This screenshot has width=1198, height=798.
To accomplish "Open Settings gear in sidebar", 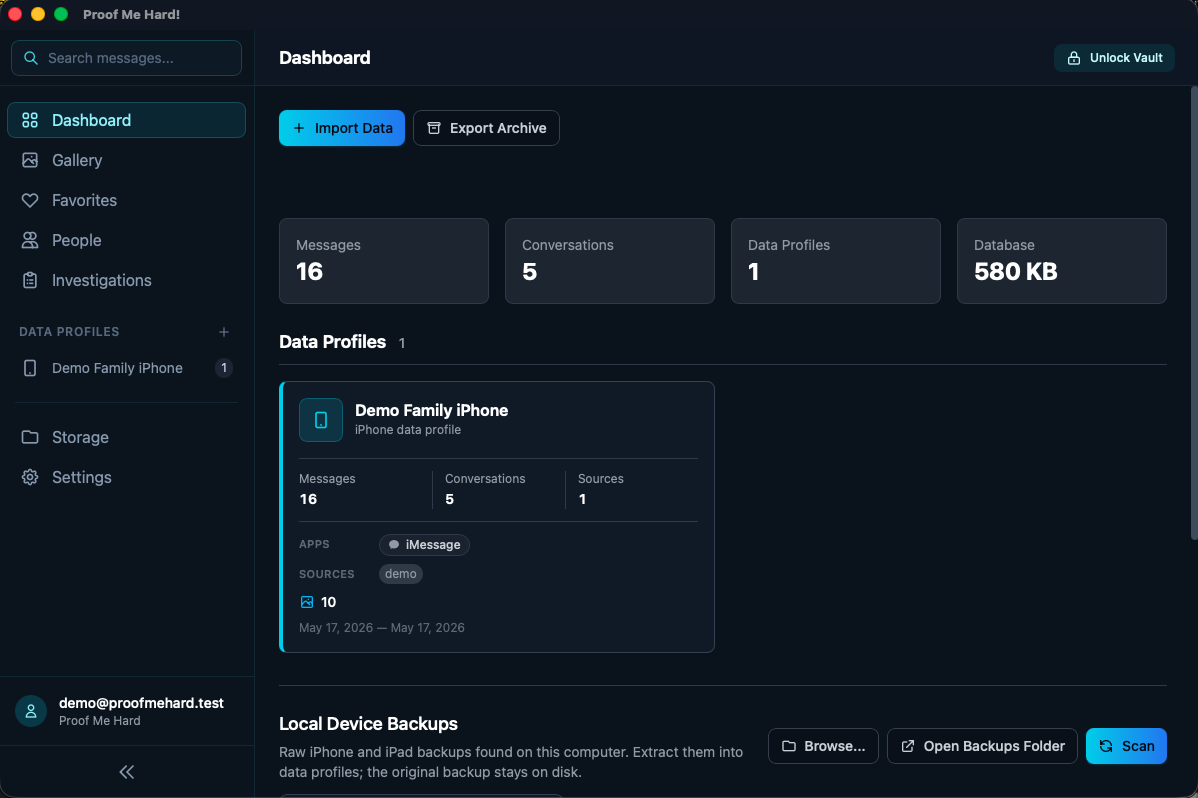I will click(x=30, y=477).
